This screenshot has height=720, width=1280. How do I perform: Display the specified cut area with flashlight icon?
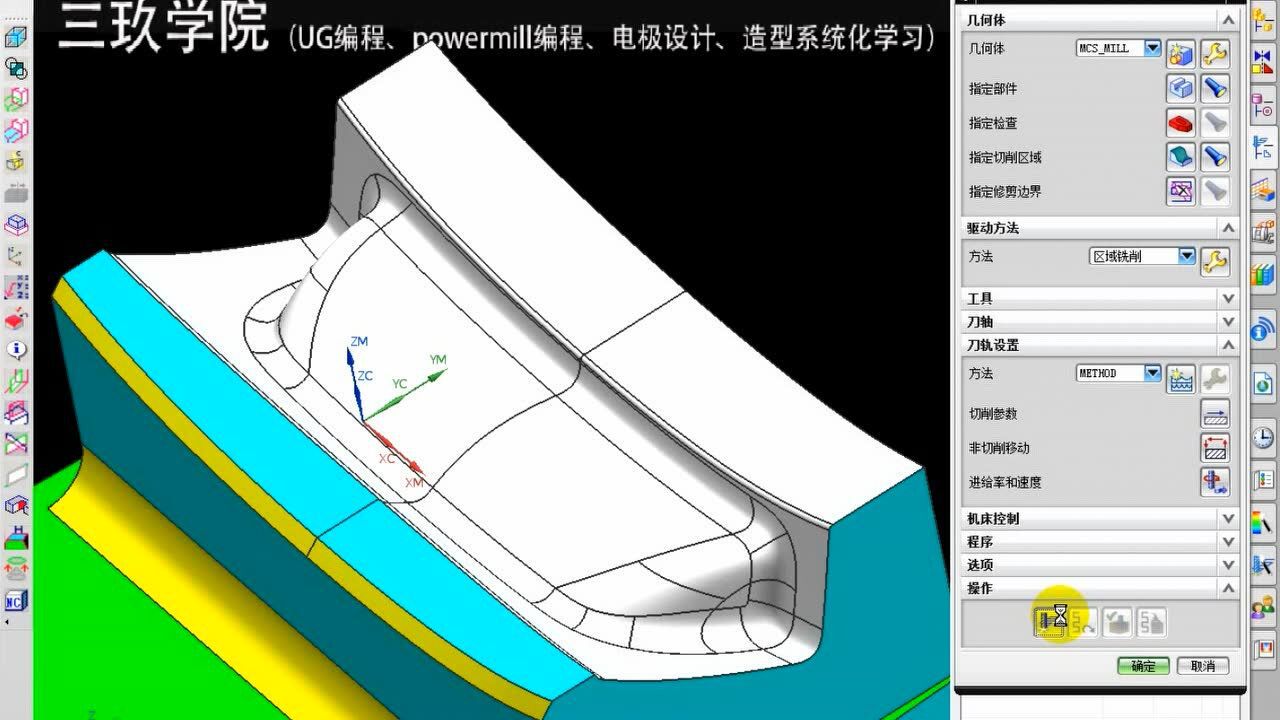pyautogui.click(x=1214, y=157)
